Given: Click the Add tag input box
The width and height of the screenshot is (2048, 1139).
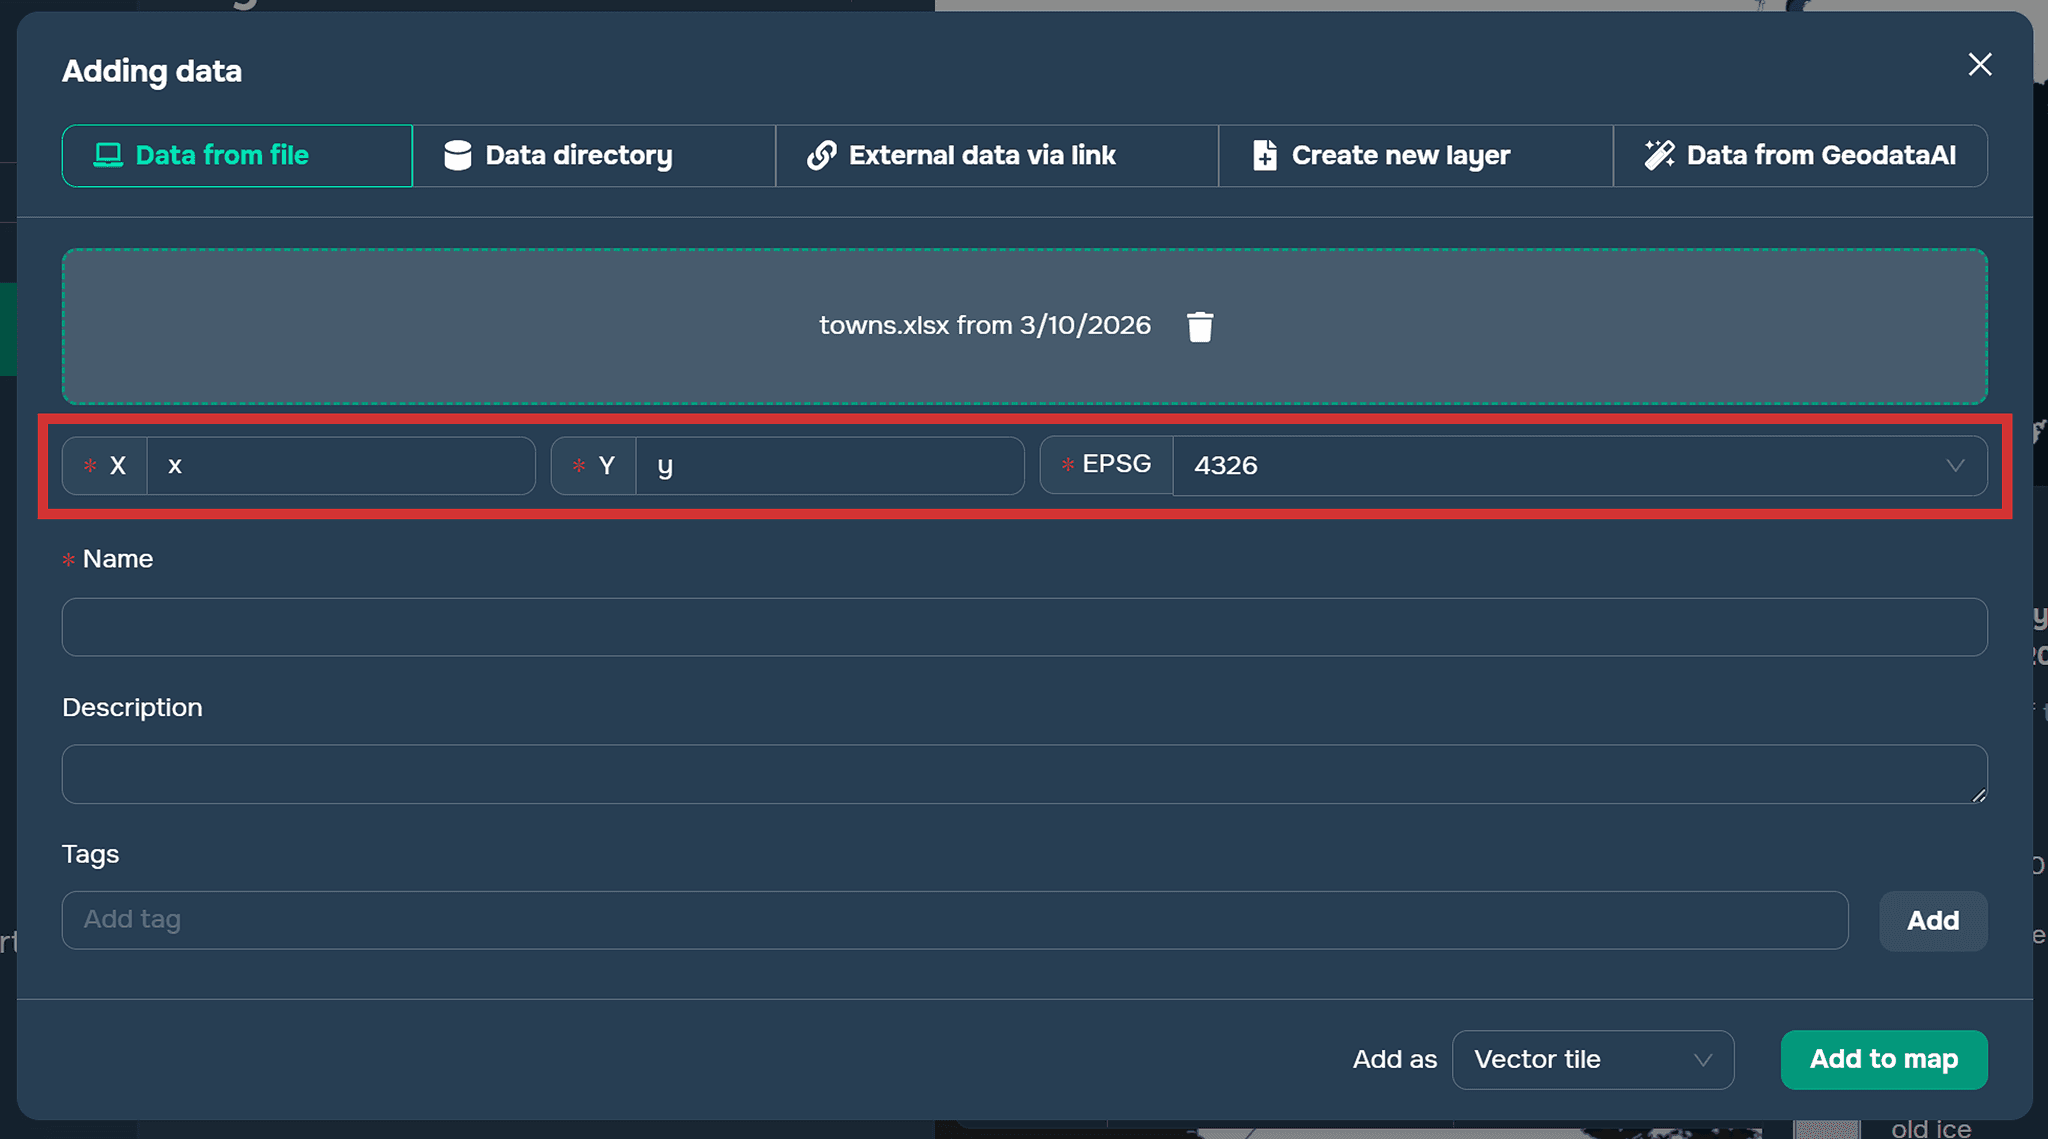Looking at the screenshot, I should pyautogui.click(x=954, y=920).
